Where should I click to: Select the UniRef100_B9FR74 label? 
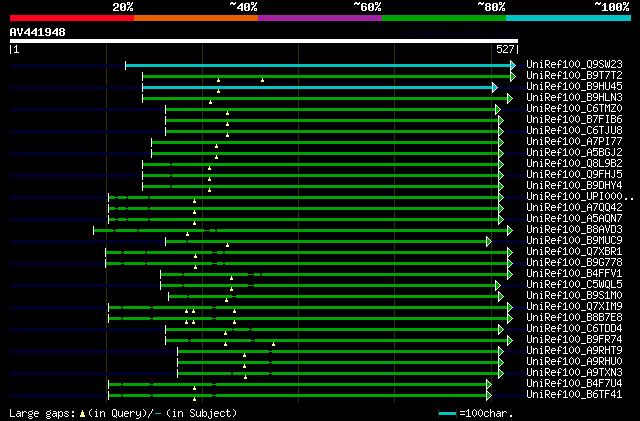pyautogui.click(x=574, y=340)
